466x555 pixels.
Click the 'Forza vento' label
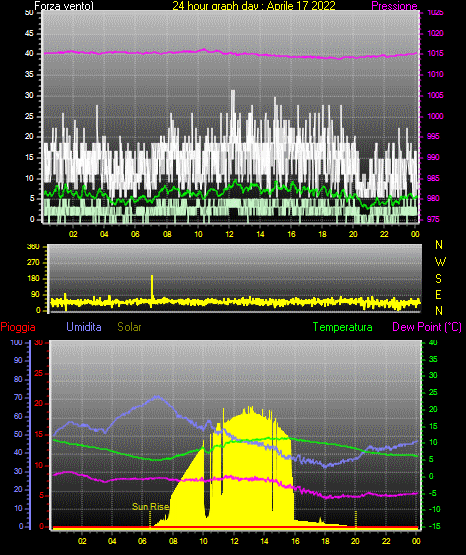pos(64,6)
